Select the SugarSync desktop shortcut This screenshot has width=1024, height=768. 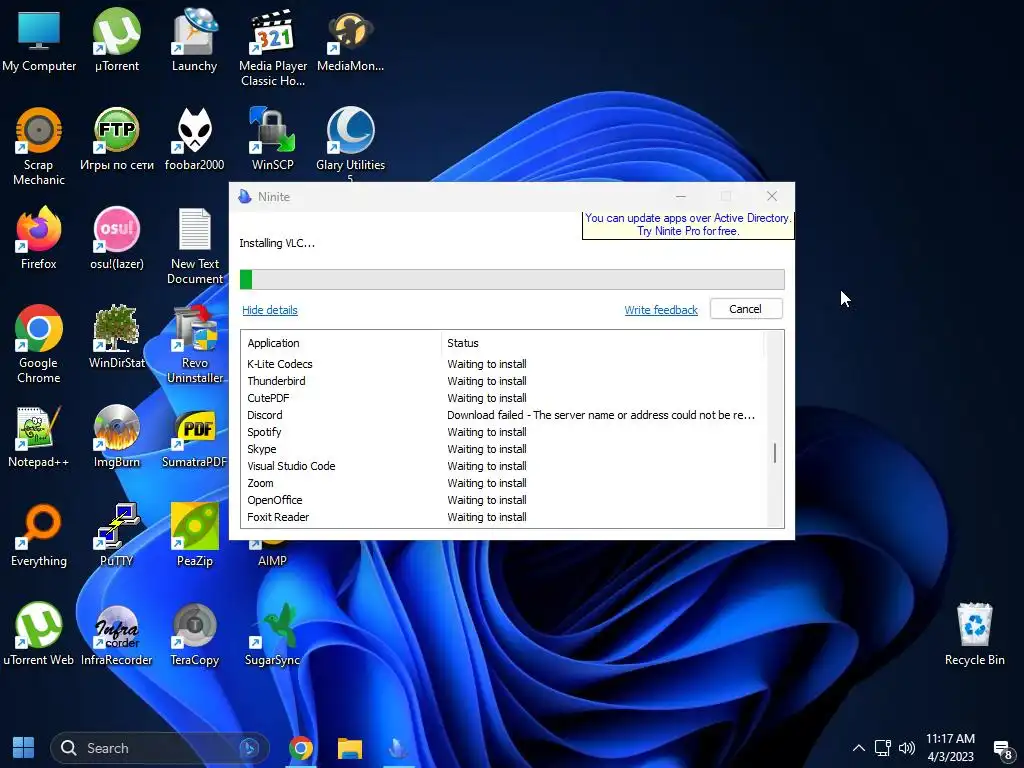click(272, 635)
